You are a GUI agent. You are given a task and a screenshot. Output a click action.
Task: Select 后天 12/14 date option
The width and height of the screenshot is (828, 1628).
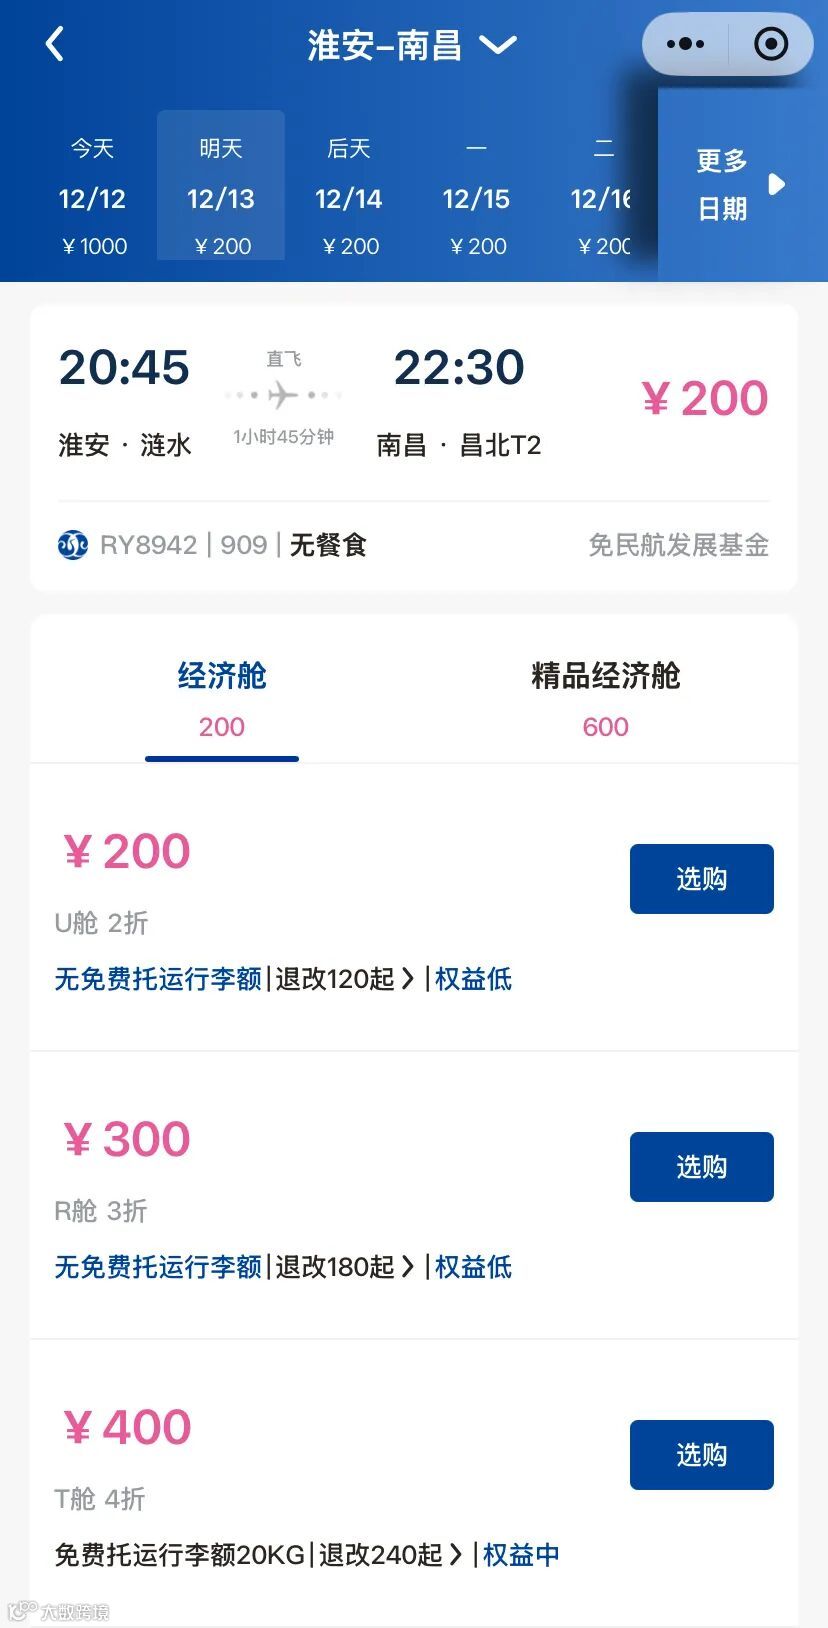[x=349, y=197]
